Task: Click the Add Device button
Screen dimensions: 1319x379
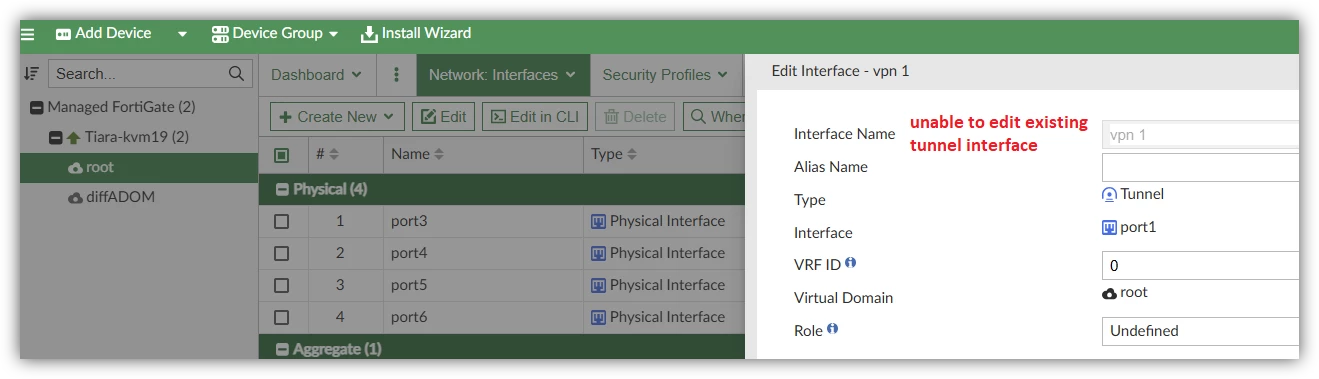Action: coord(104,34)
